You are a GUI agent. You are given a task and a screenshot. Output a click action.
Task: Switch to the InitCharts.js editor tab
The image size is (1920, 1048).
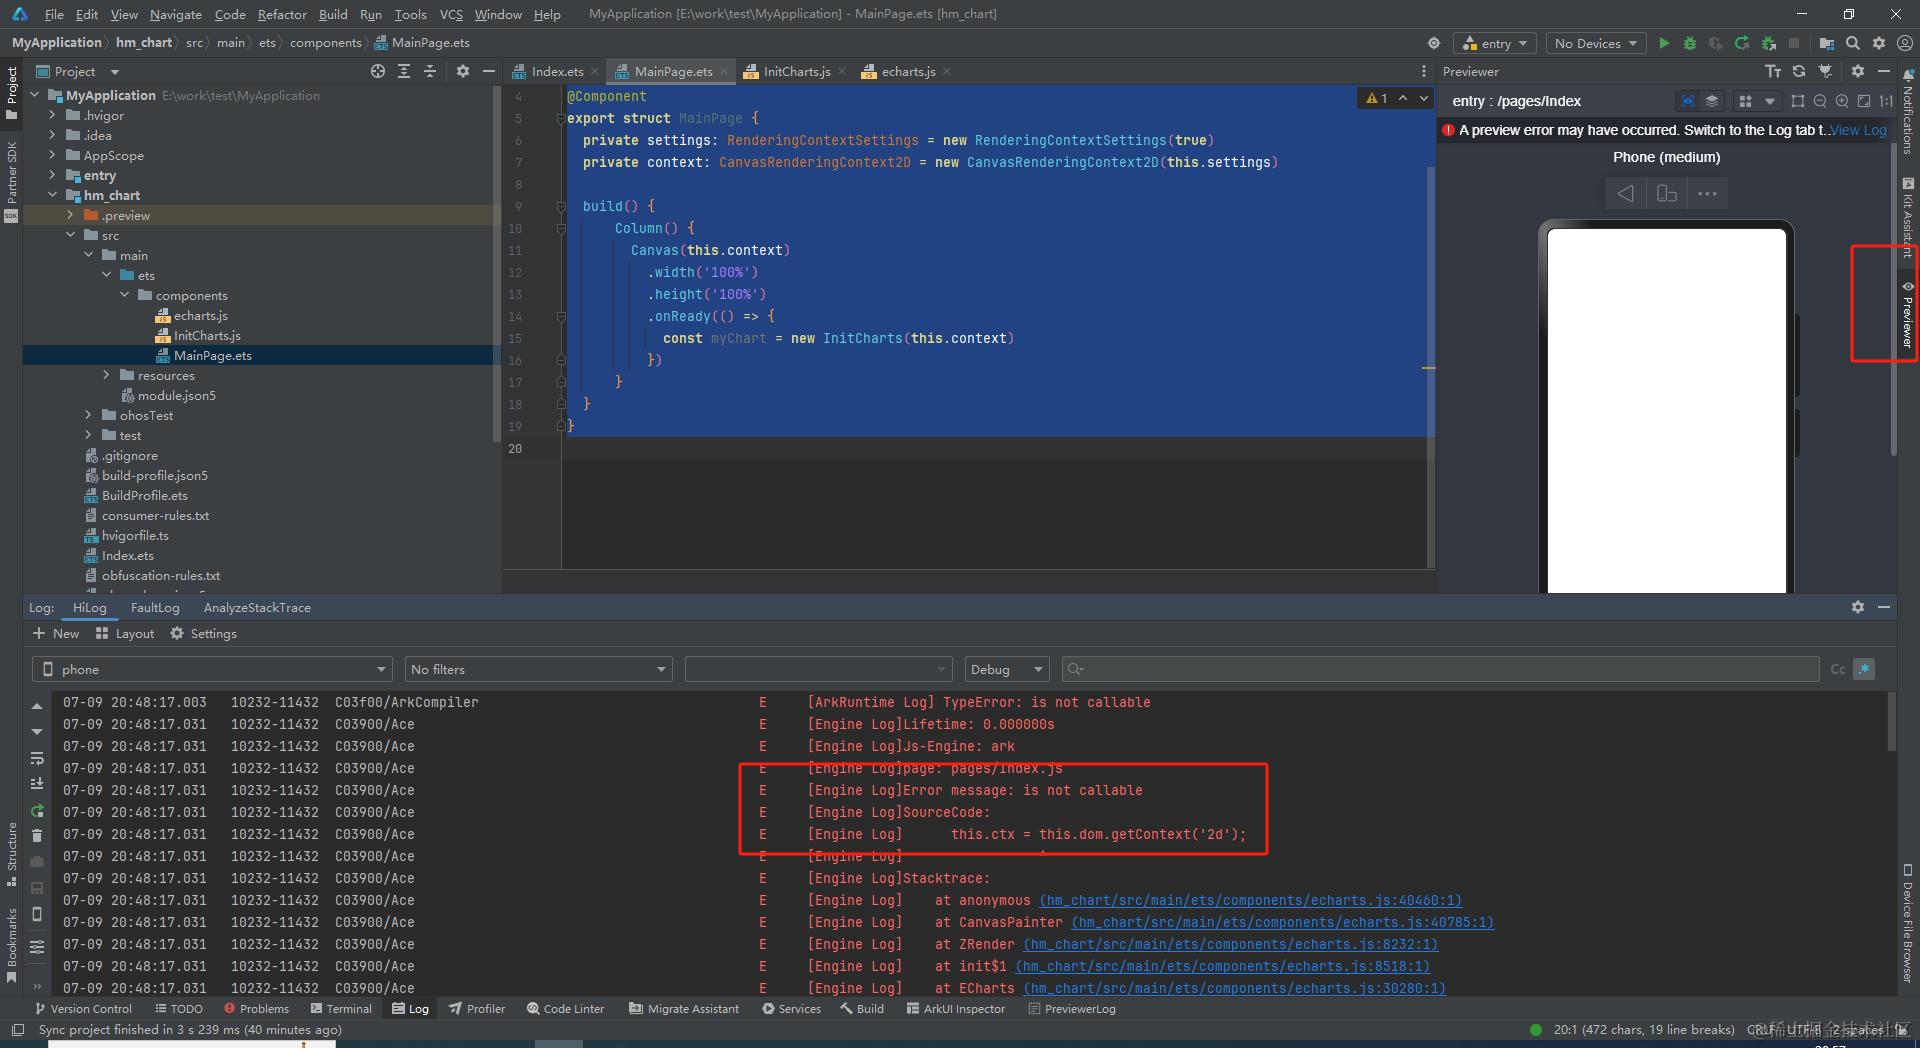[x=796, y=71]
